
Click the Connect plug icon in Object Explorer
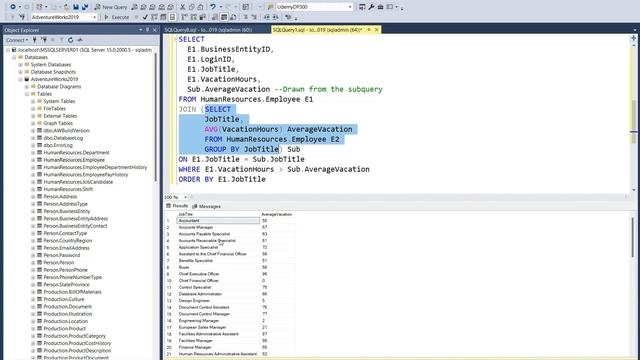point(35,40)
